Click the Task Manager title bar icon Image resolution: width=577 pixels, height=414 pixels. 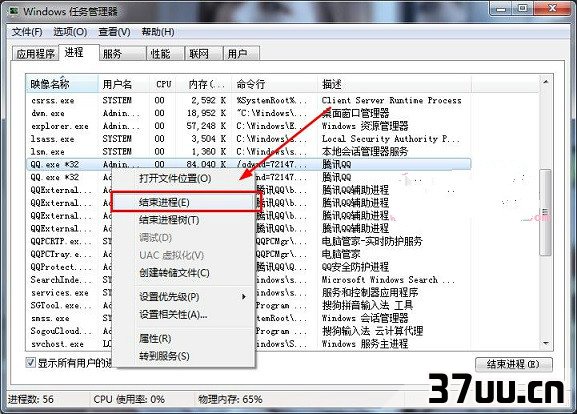tap(14, 11)
